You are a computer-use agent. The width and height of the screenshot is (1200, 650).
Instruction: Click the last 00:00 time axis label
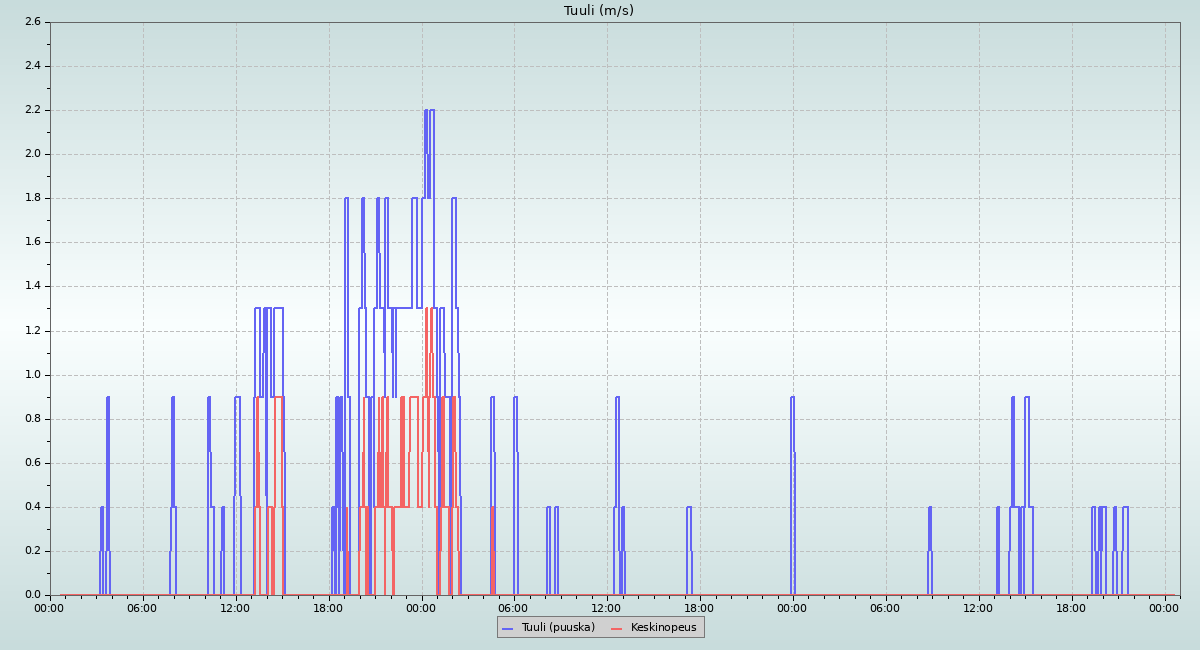tap(1164, 608)
